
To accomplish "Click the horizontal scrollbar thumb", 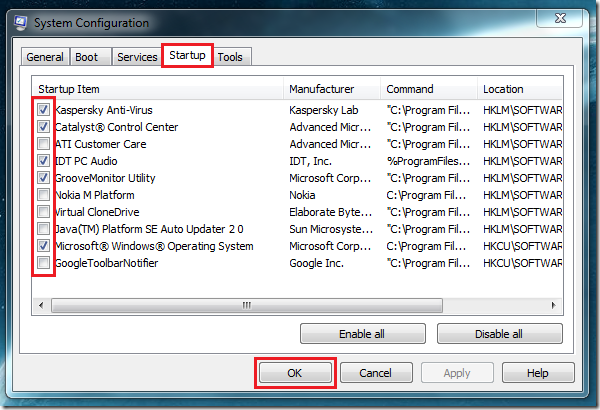I will tap(247, 305).
